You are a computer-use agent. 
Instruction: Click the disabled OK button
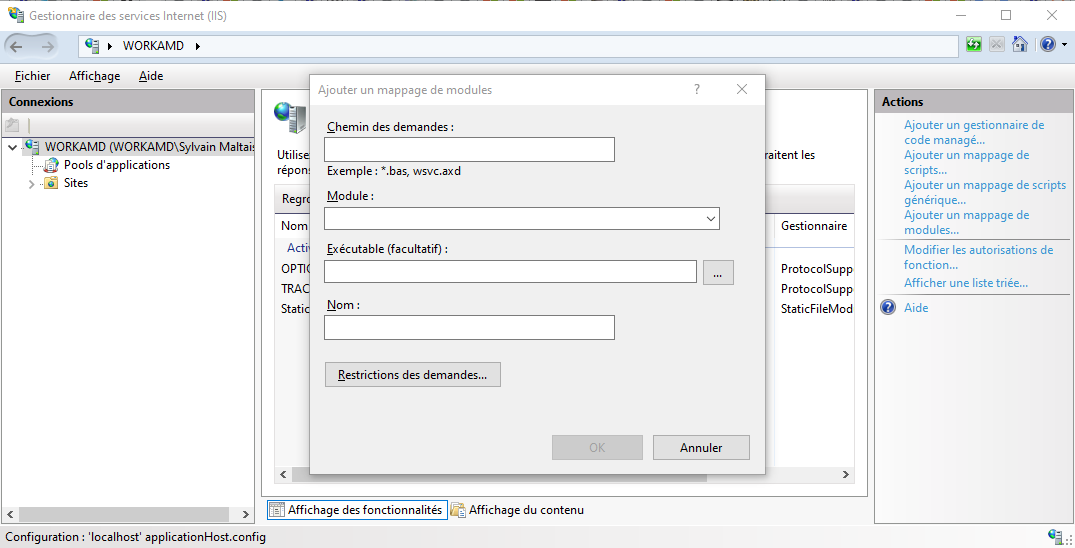[x=597, y=447]
